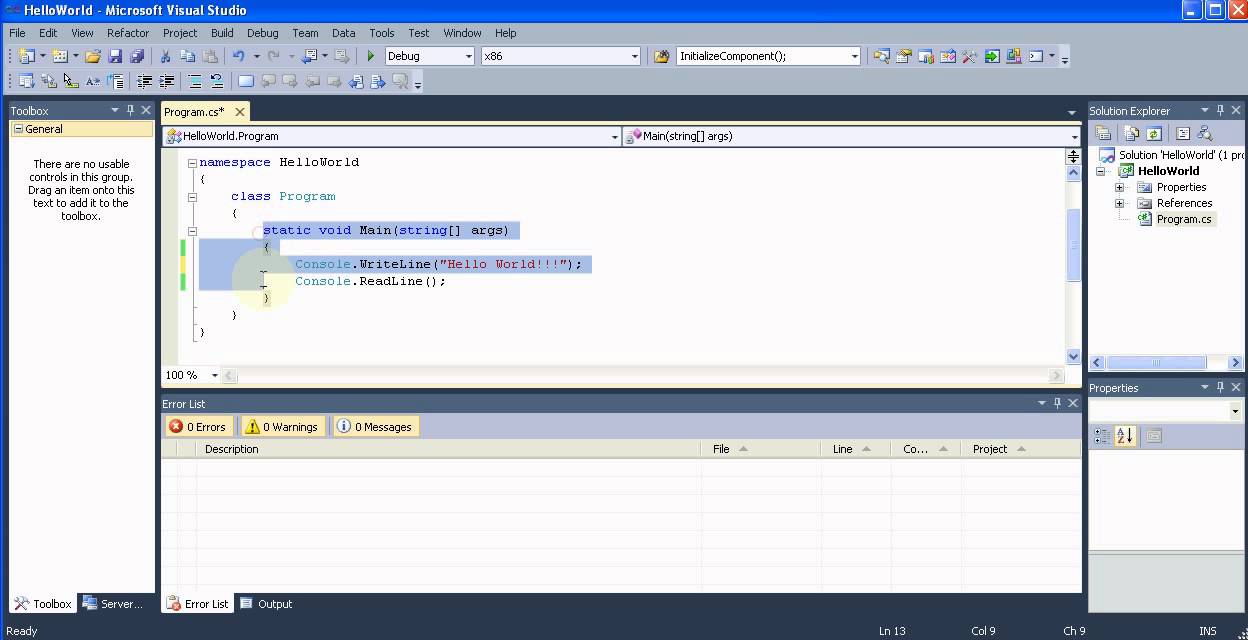Toggle alphabetical sort in Properties panel
This screenshot has width=1248, height=640.
(1125, 436)
